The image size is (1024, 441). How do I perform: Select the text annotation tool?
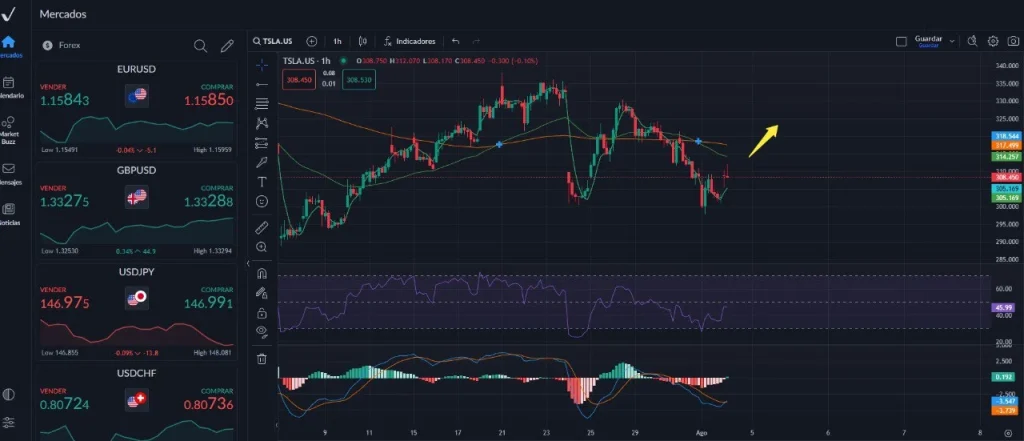tap(262, 182)
